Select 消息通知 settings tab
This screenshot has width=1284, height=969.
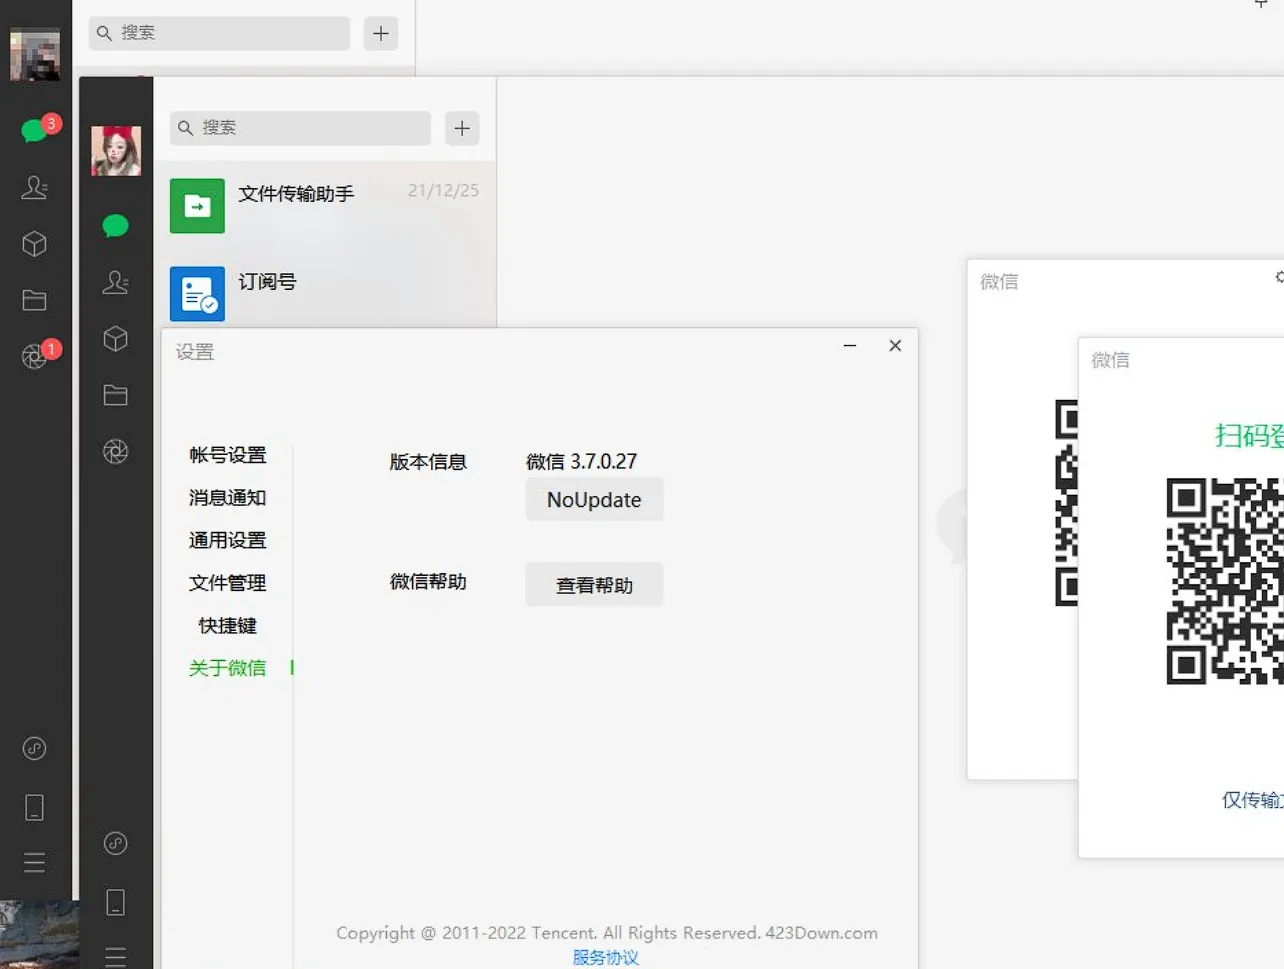point(228,498)
